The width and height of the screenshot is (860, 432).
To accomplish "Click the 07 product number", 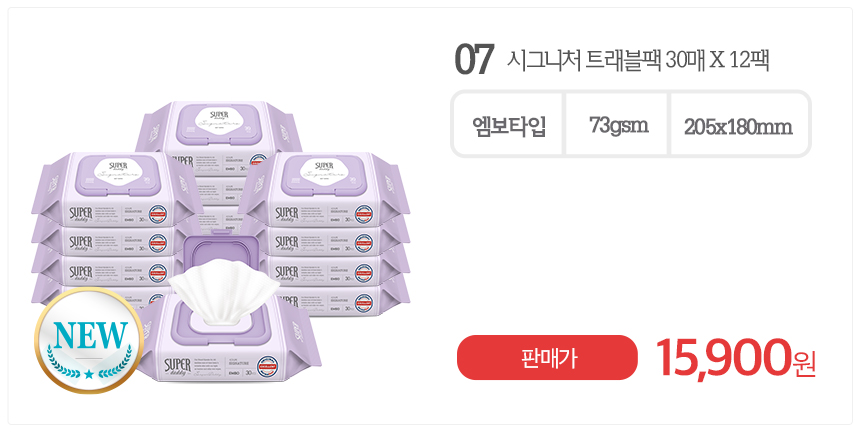I will point(474,59).
